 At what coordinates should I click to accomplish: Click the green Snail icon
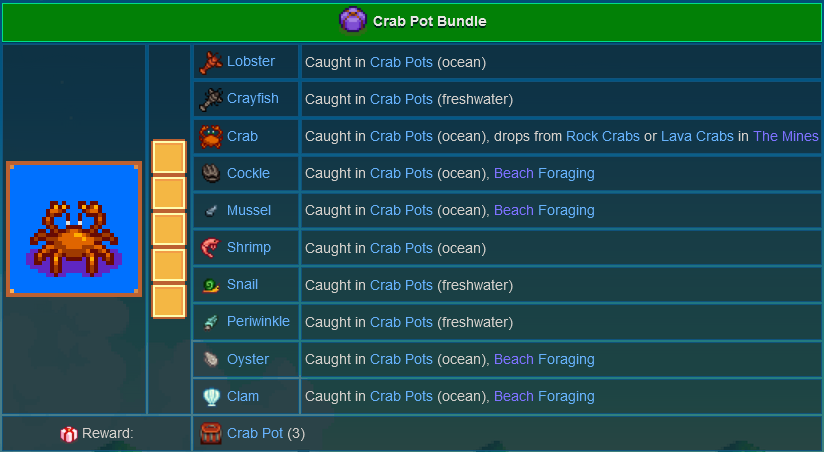coord(210,285)
